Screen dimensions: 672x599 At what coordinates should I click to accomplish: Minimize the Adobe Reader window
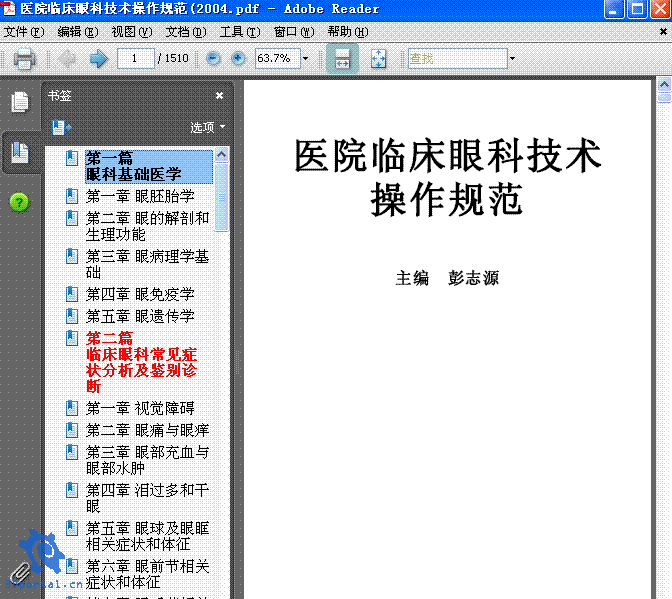pyautogui.click(x=614, y=9)
